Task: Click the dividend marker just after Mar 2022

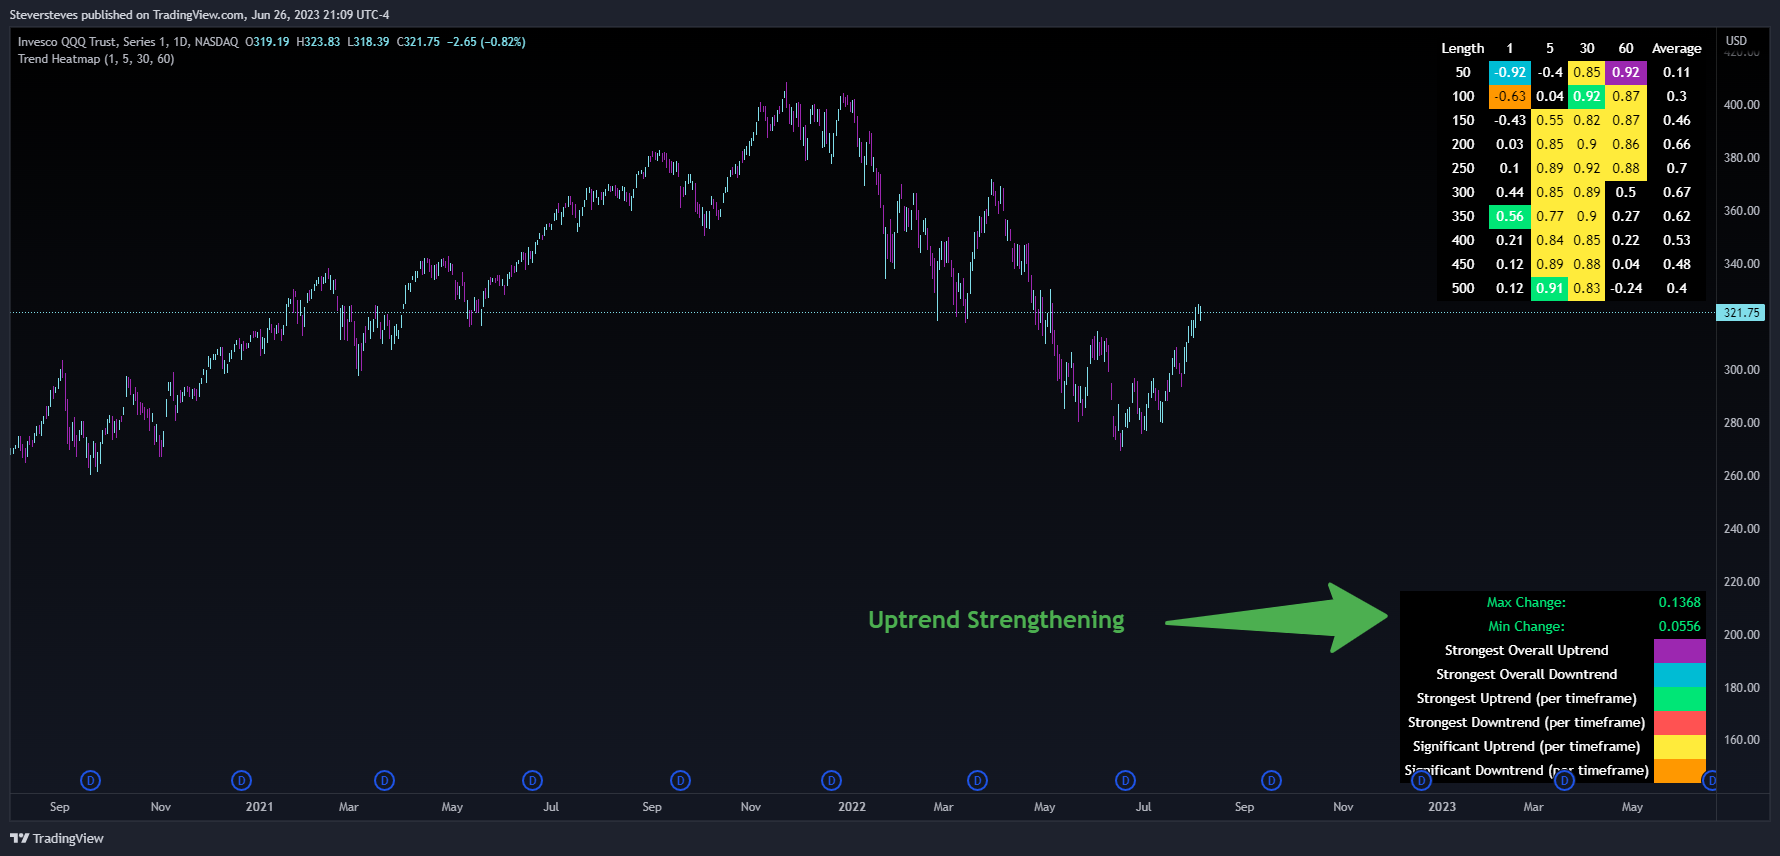Action: point(977,780)
